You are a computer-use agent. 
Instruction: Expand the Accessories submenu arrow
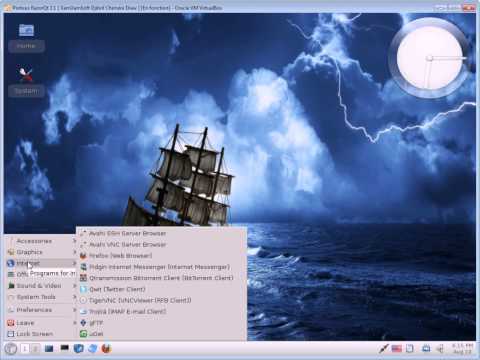(74, 241)
